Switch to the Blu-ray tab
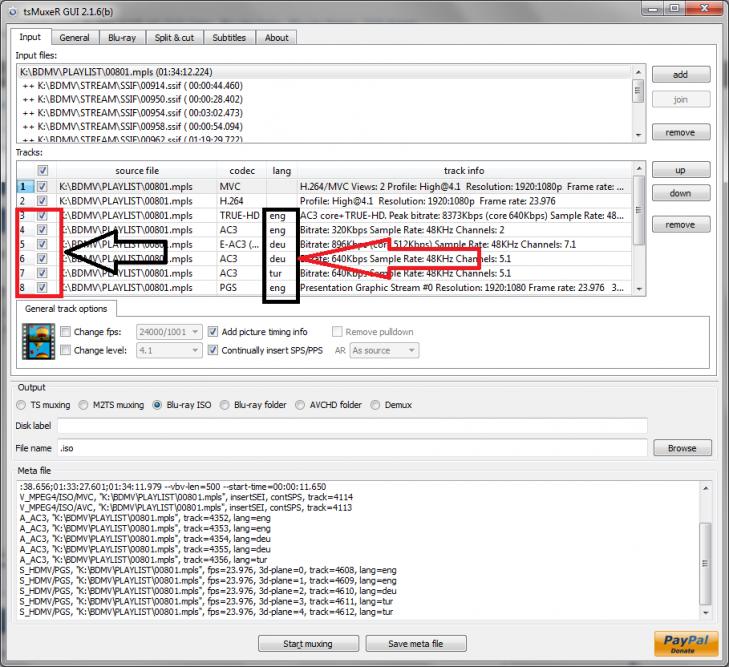 click(122, 38)
